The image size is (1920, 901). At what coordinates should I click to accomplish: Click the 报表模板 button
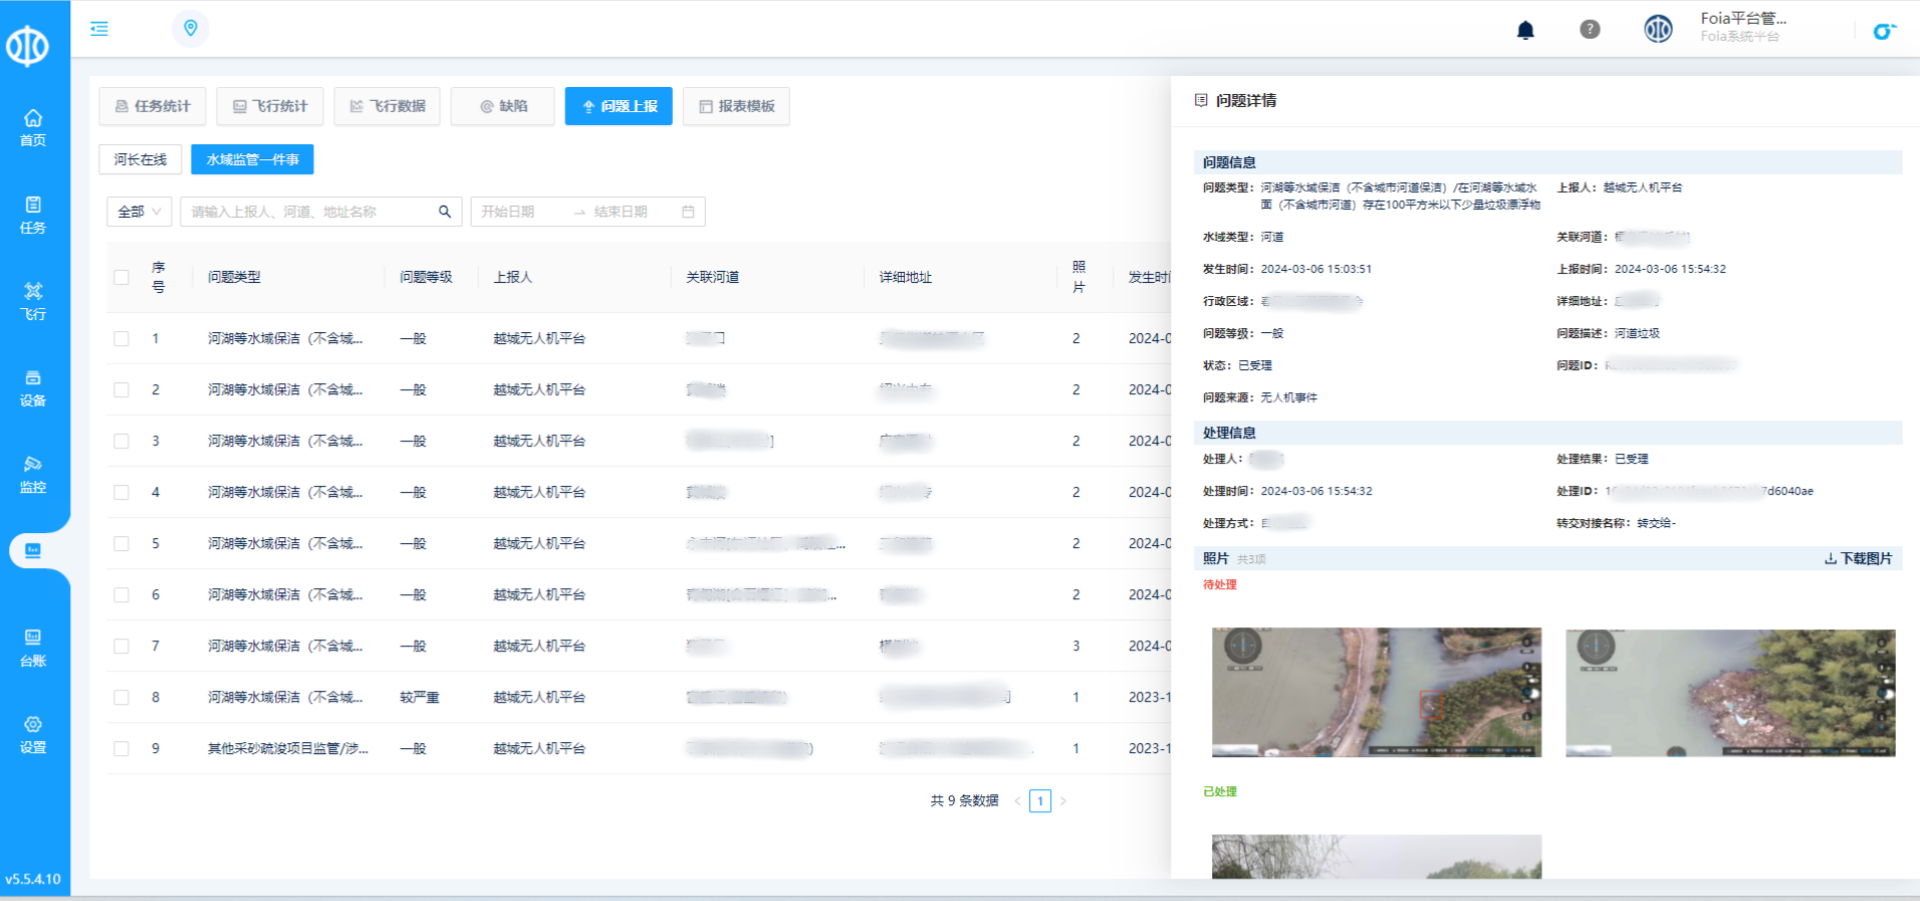(736, 106)
